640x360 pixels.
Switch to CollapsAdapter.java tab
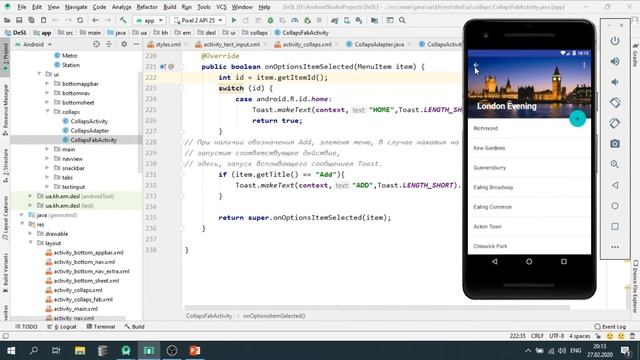[x=379, y=44]
